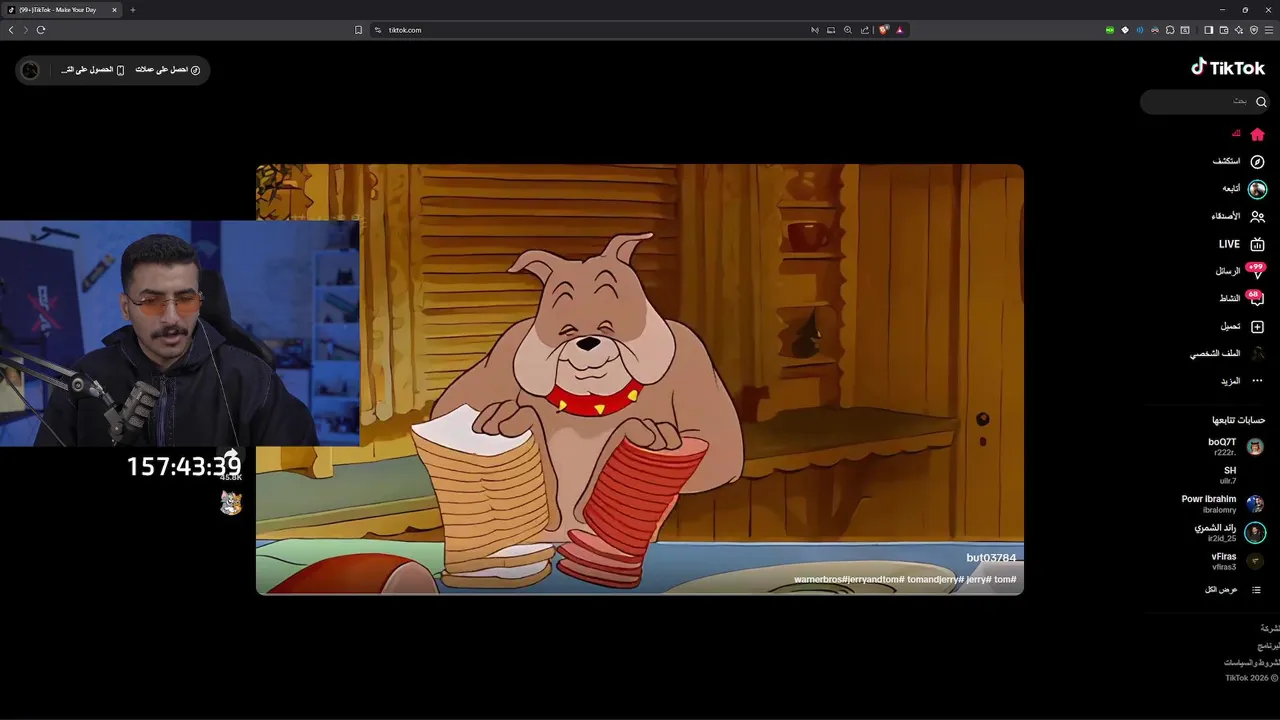Go forward in the browser
The height and width of the screenshot is (720, 1280).
26,30
